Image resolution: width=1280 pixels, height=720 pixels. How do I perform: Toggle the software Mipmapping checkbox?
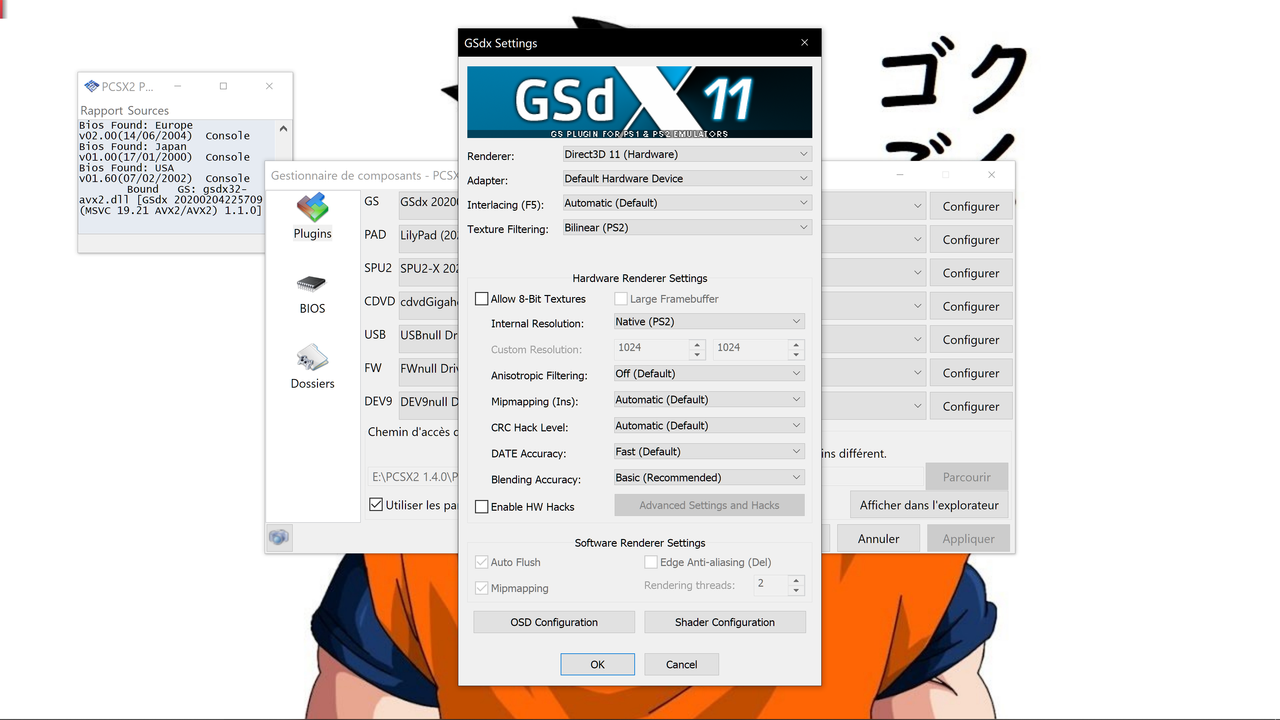482,588
